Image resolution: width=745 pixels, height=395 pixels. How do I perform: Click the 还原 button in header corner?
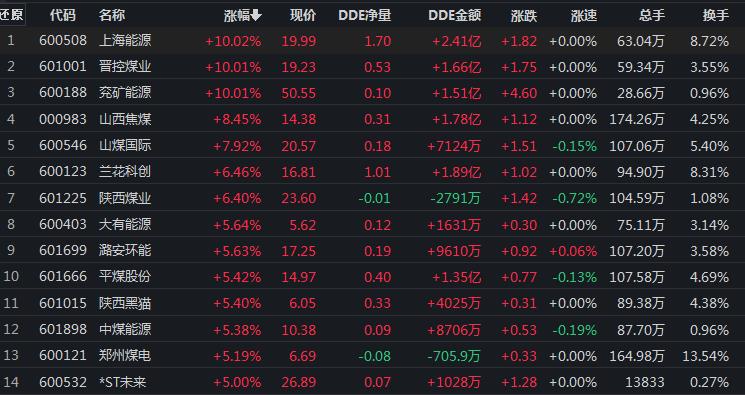(x=12, y=15)
